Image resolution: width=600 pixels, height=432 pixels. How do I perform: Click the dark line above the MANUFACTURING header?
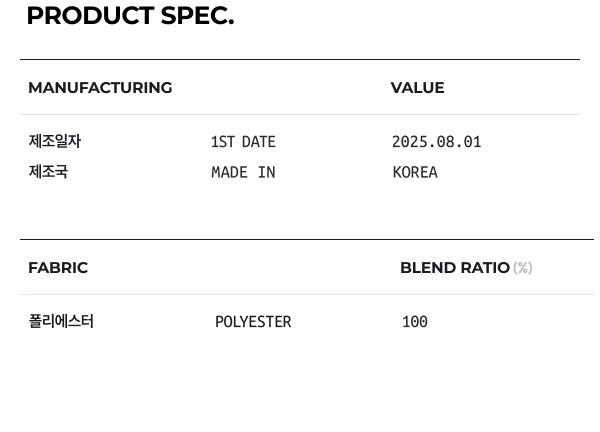[x=300, y=60]
